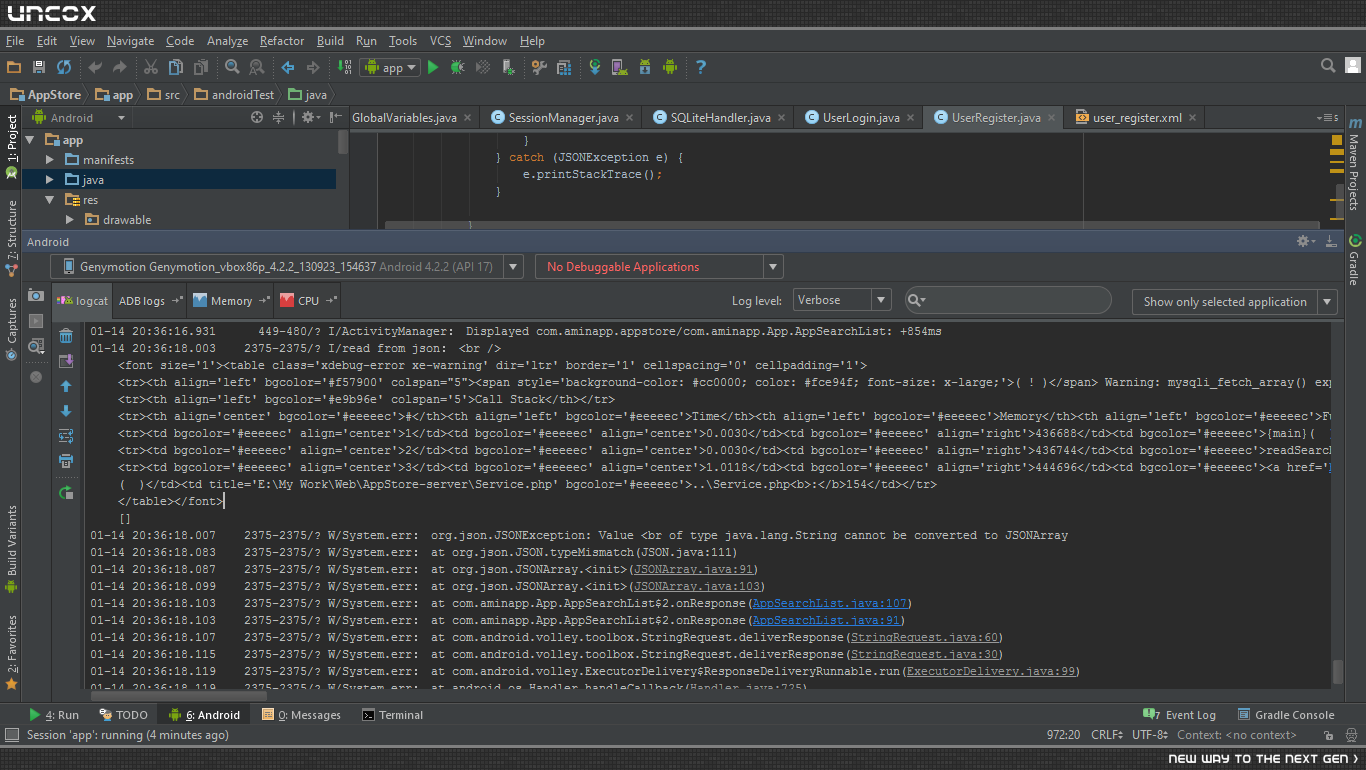Switch to the user_register.xml tab
Screen dimensions: 1366x770
pos(1134,118)
